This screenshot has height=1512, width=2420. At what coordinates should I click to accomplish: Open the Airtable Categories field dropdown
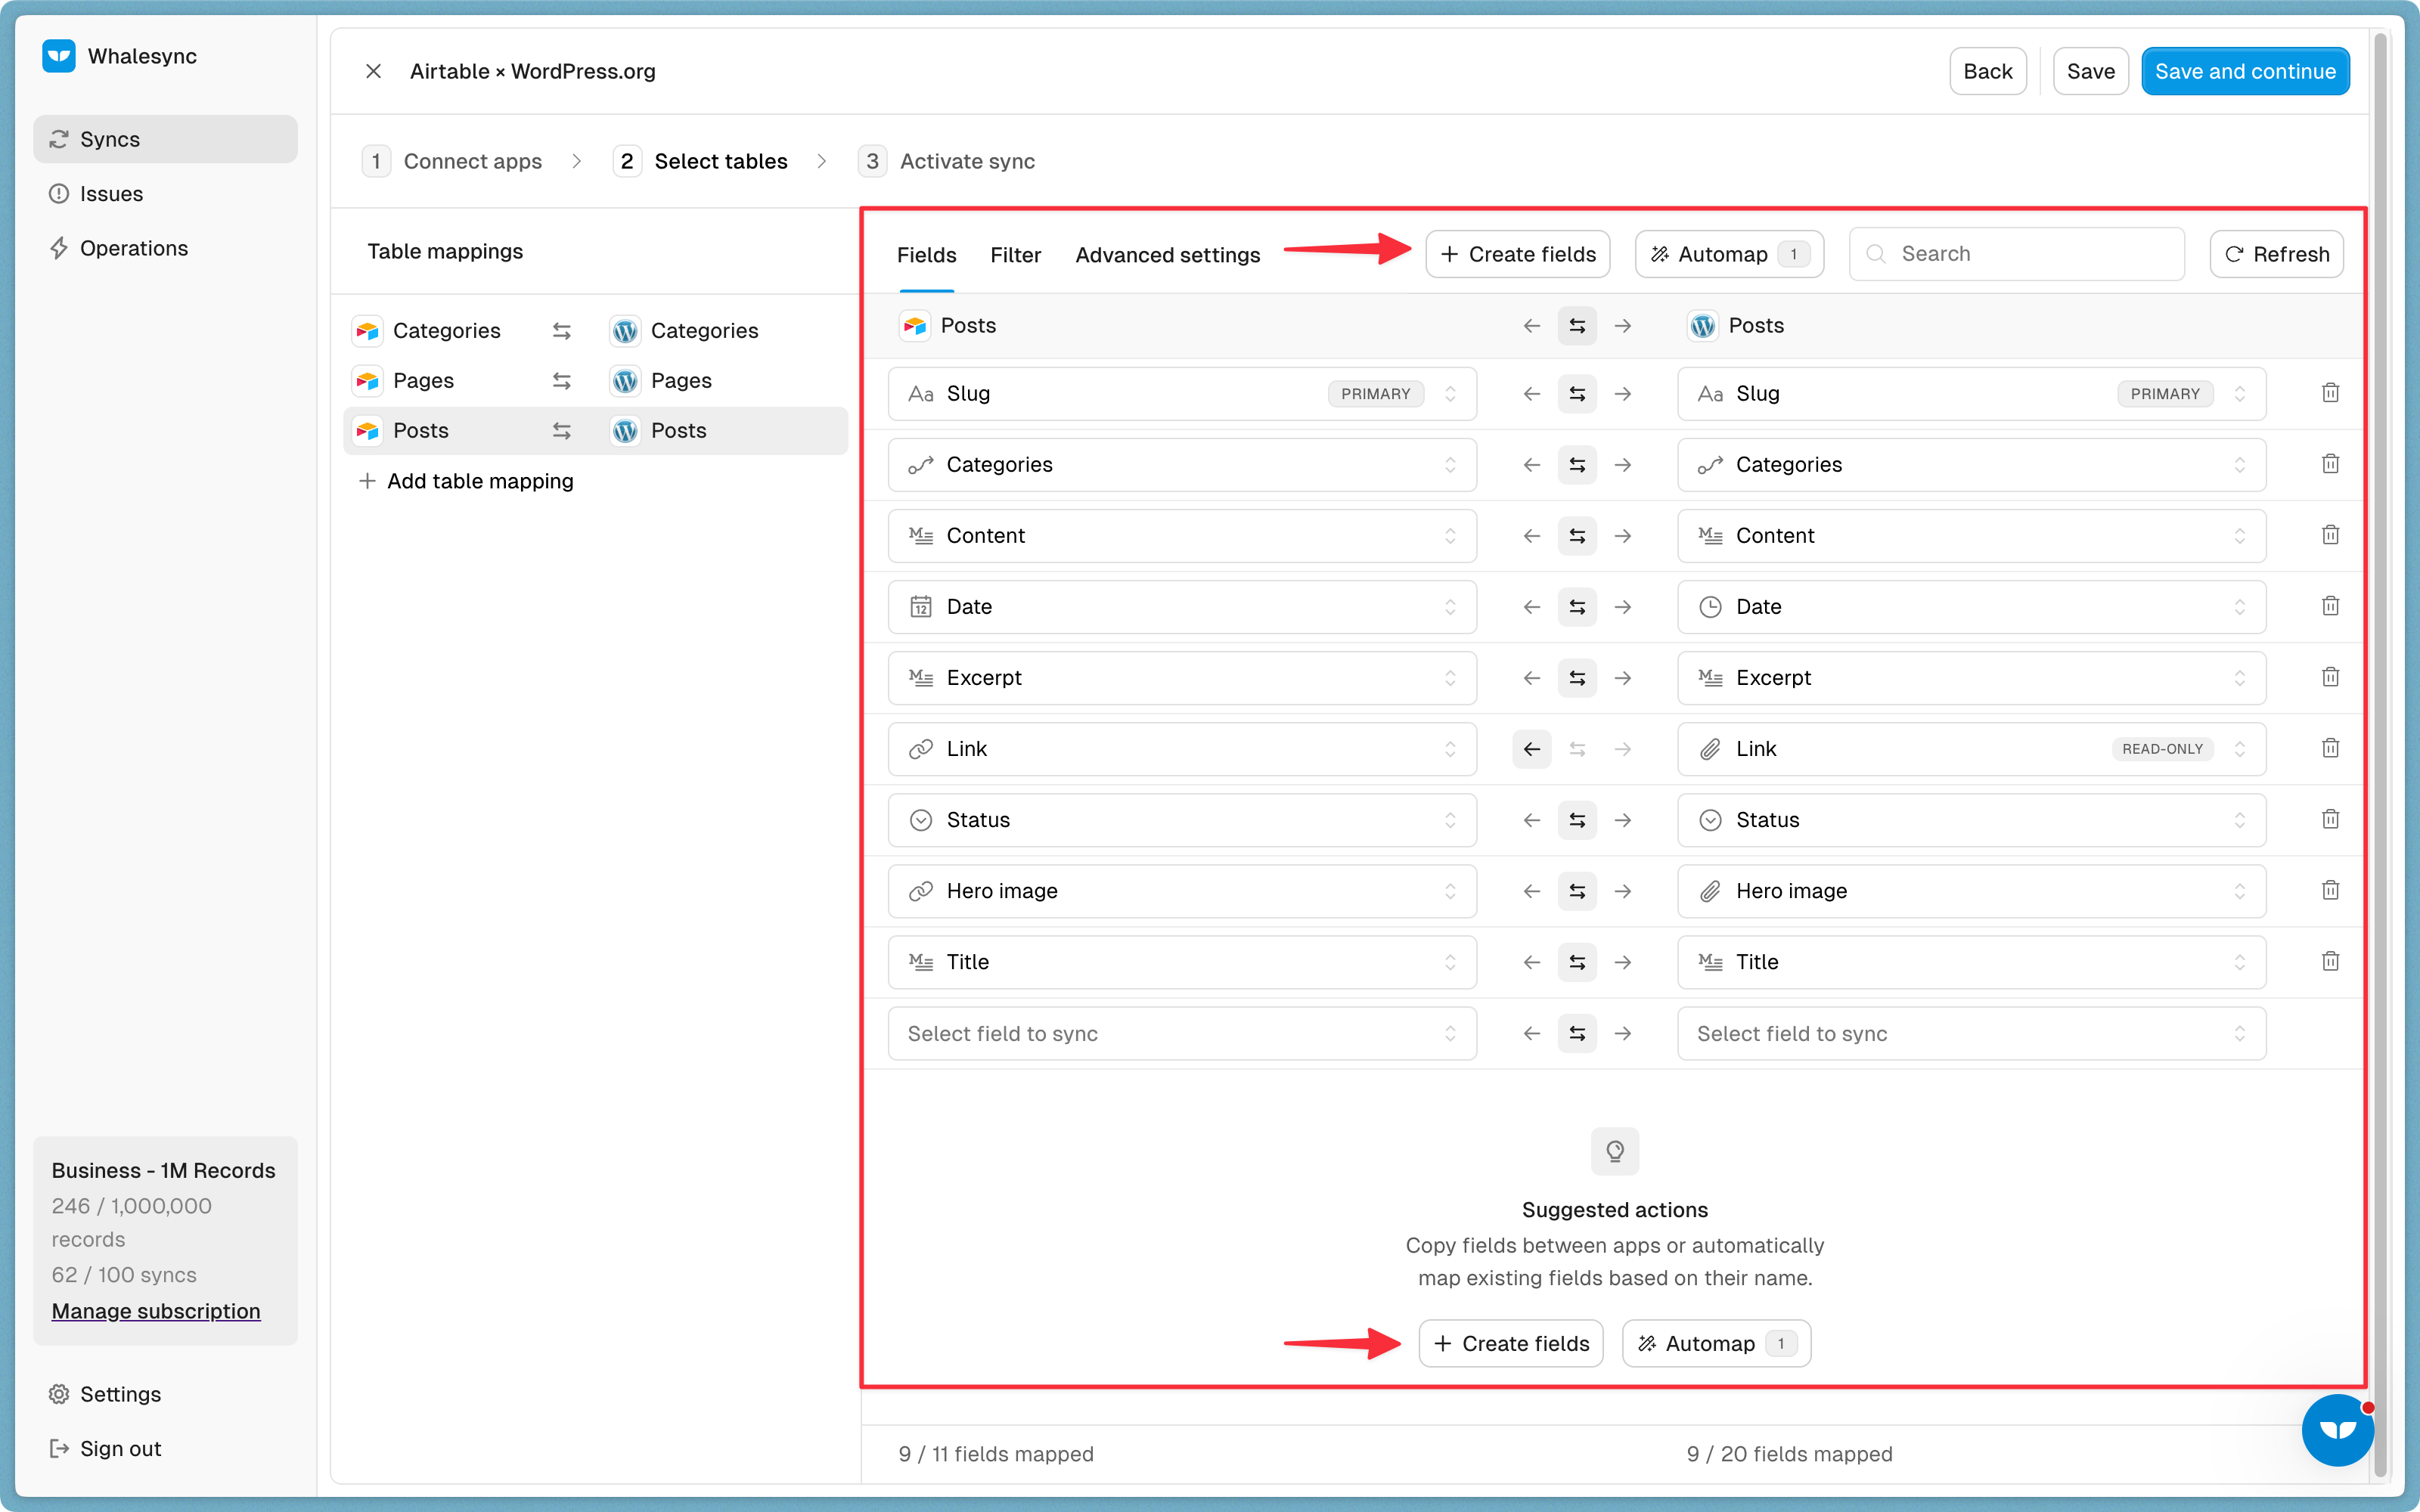click(1182, 465)
